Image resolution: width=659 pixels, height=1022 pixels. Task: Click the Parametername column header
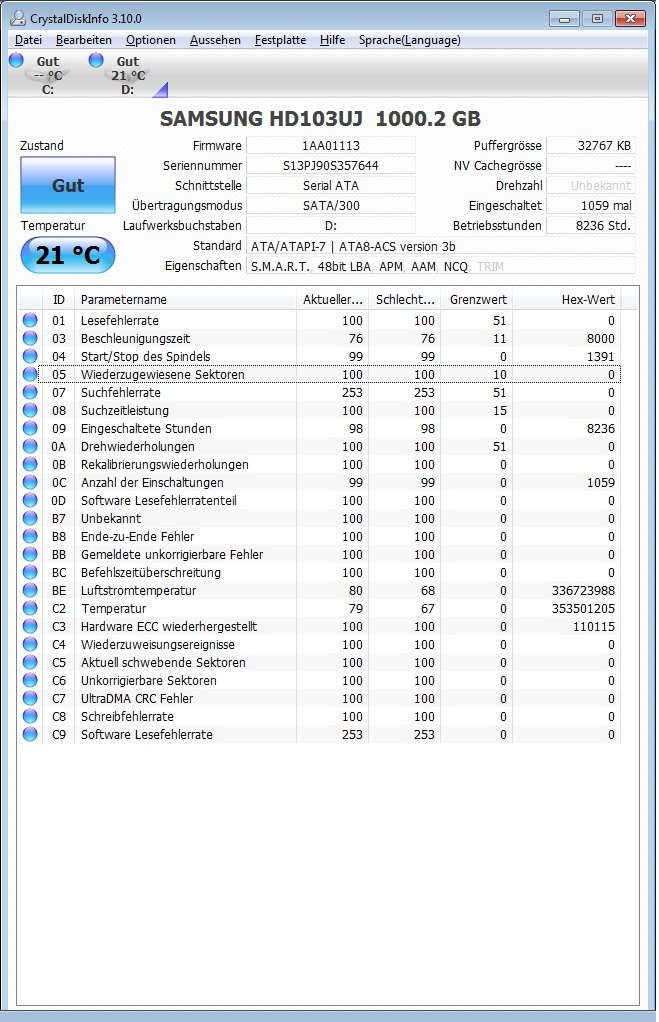coord(185,300)
